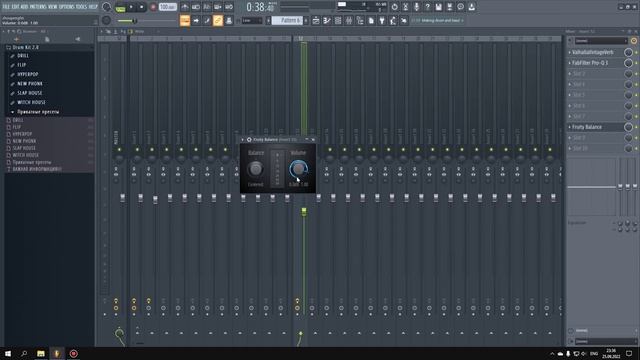Open the FILE menu

pyautogui.click(x=6, y=7)
